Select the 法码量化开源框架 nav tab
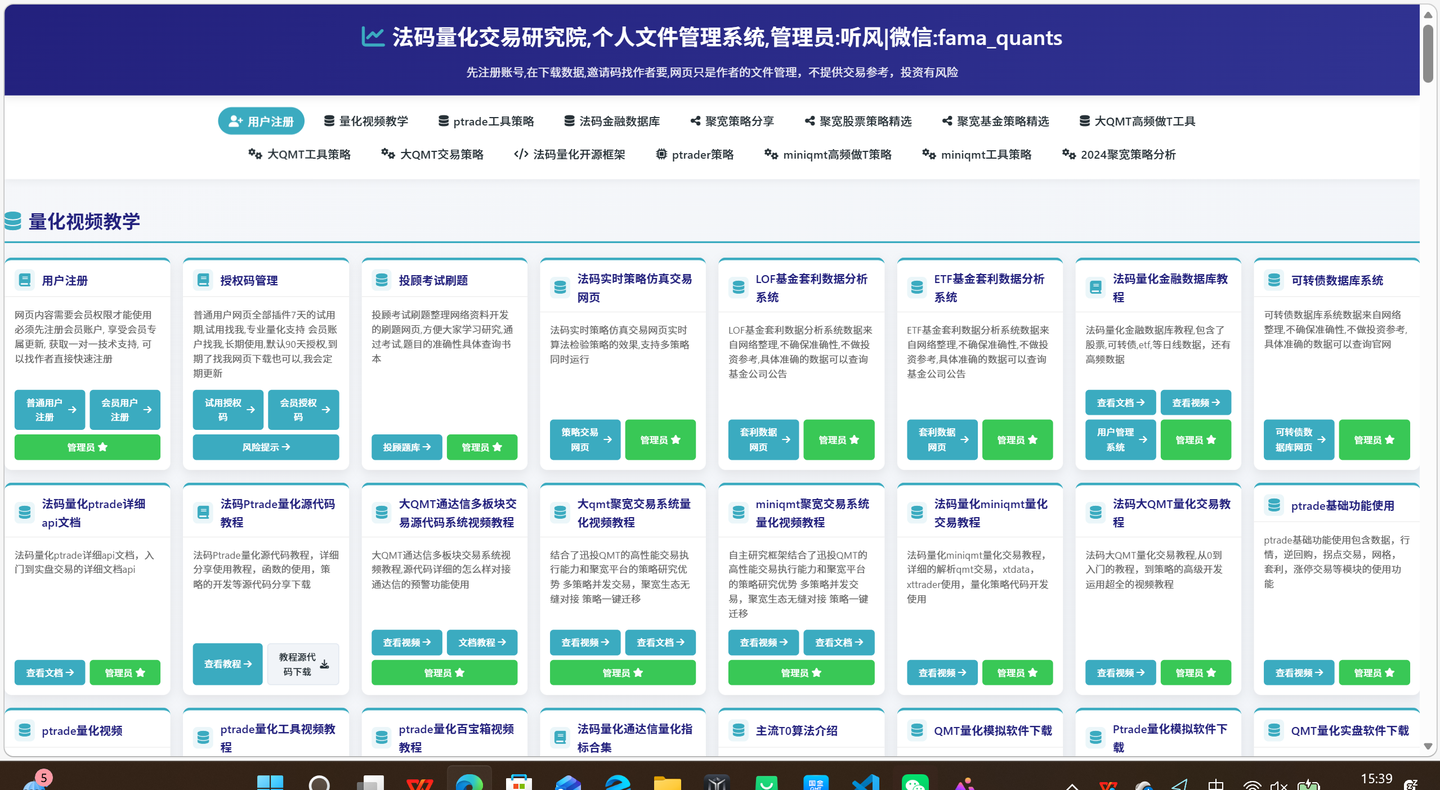This screenshot has height=790, width=1440. 569,154
